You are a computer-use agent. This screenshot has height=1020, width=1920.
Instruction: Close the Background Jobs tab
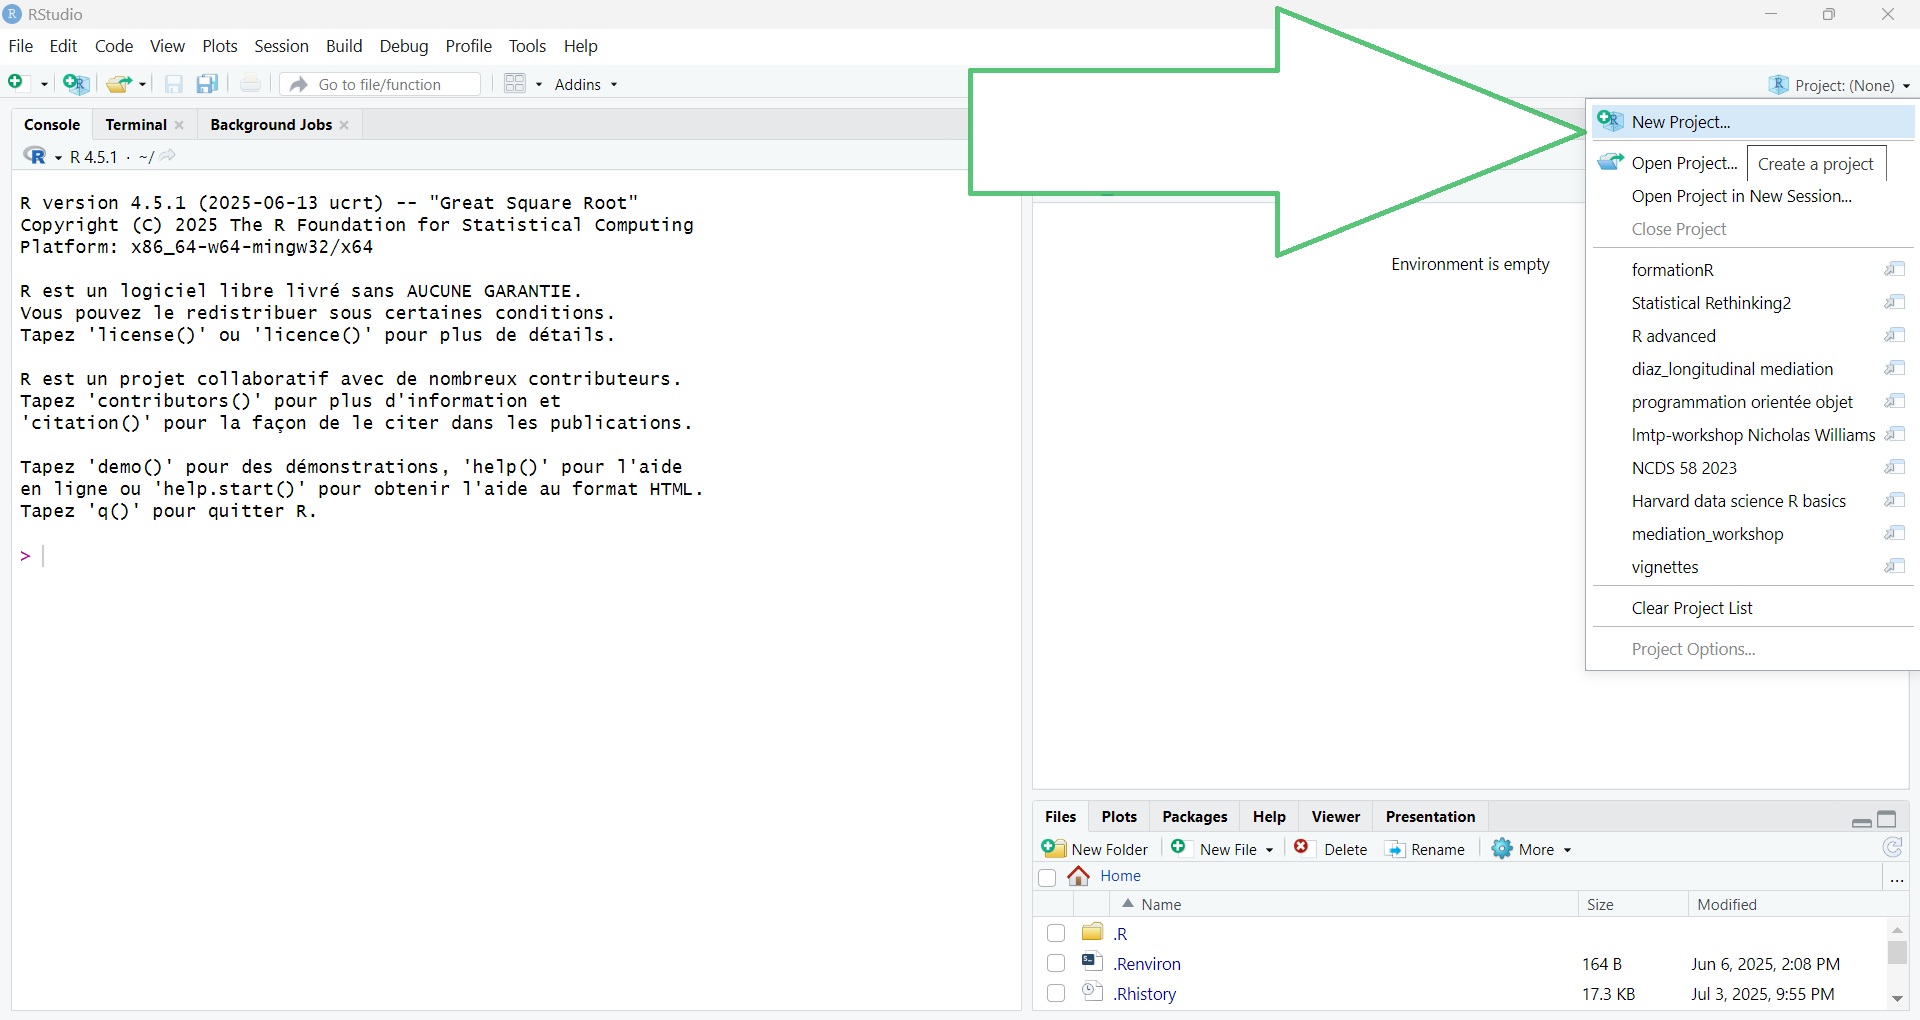344,125
